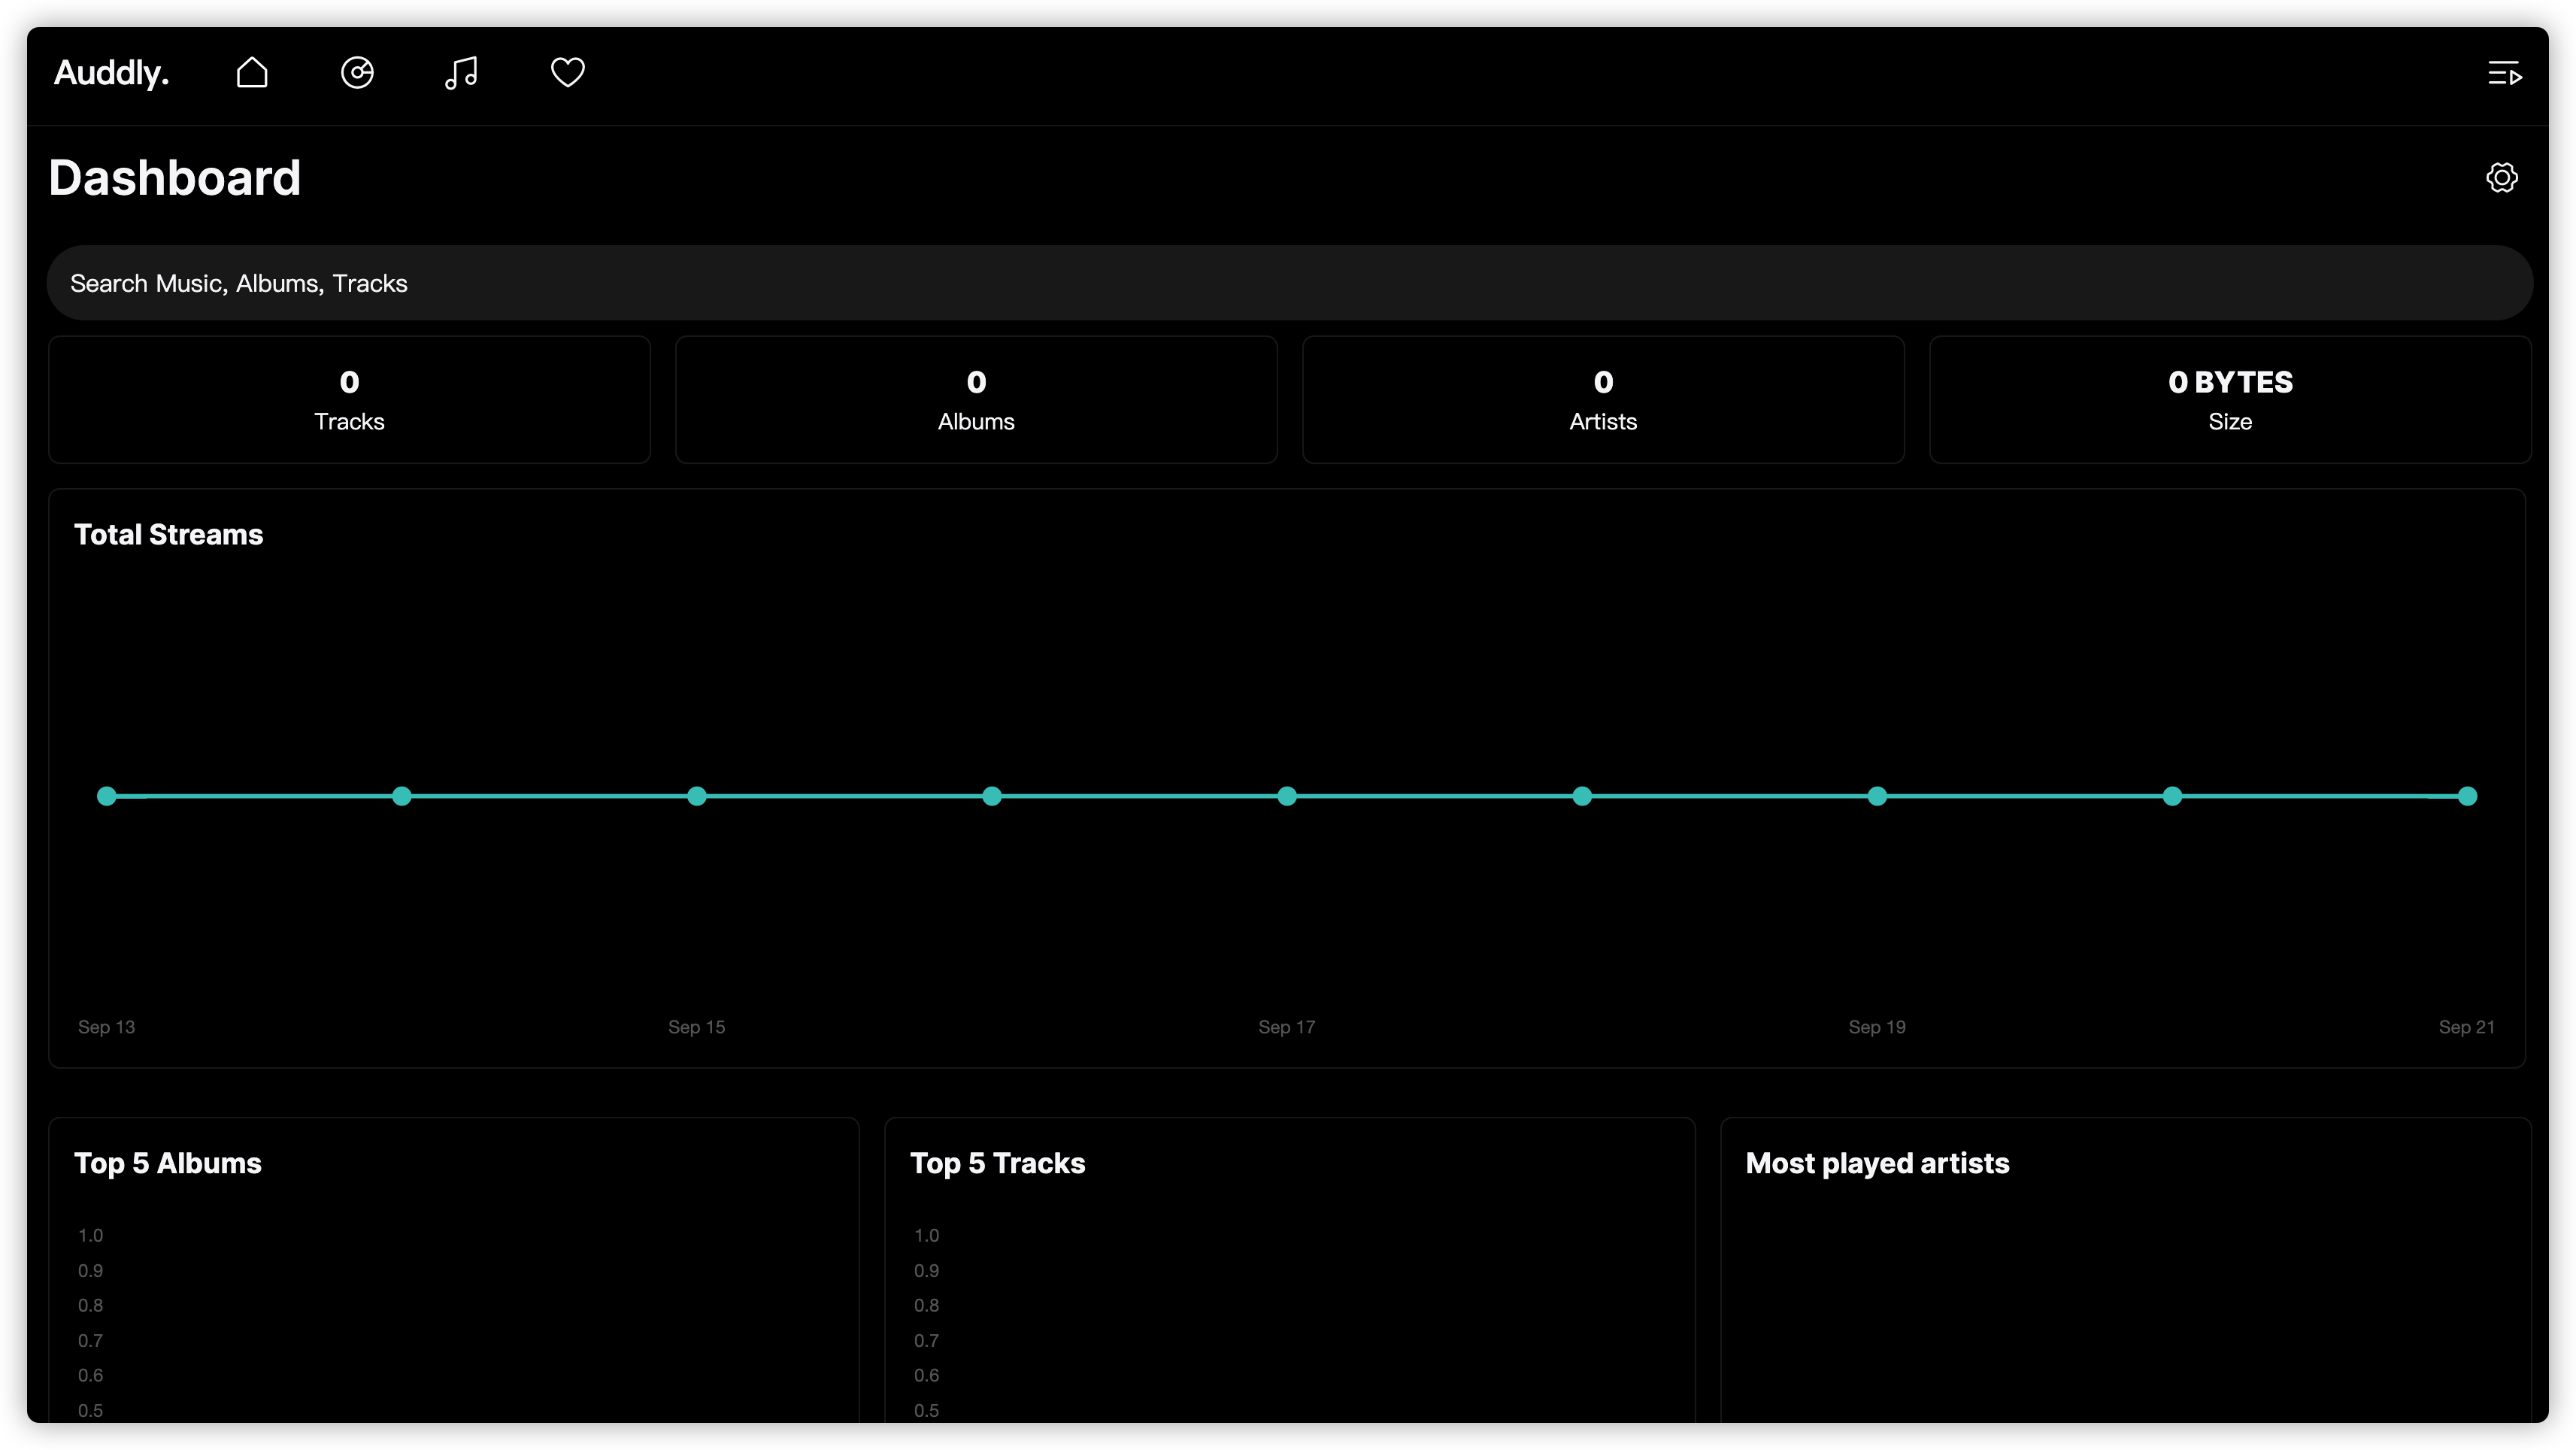Click the 0 Albums stat card
The image size is (2576, 1450).
(x=976, y=400)
